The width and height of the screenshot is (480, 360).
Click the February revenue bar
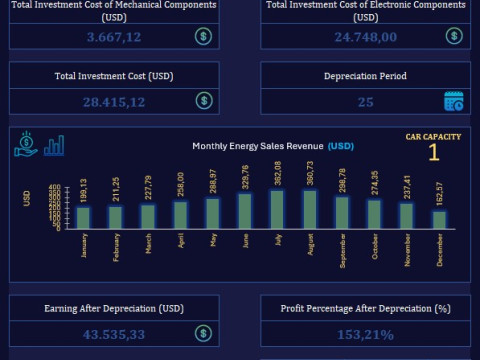point(116,217)
